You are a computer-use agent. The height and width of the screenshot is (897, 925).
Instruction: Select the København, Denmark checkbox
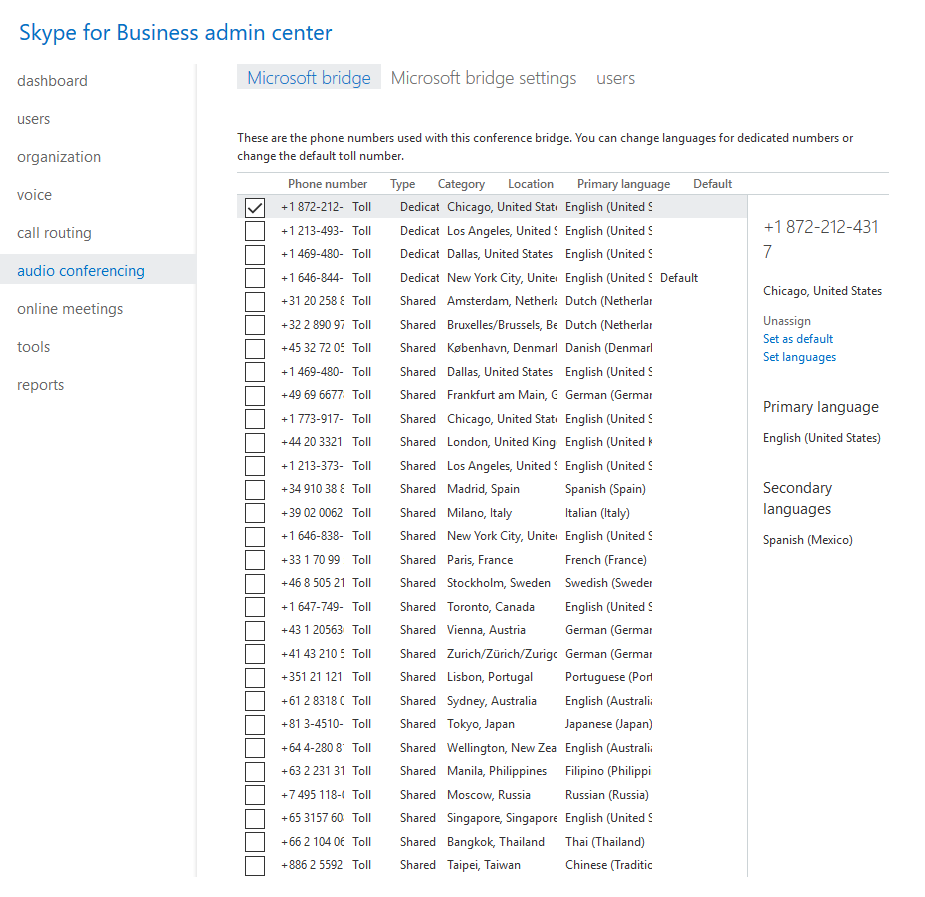(255, 349)
